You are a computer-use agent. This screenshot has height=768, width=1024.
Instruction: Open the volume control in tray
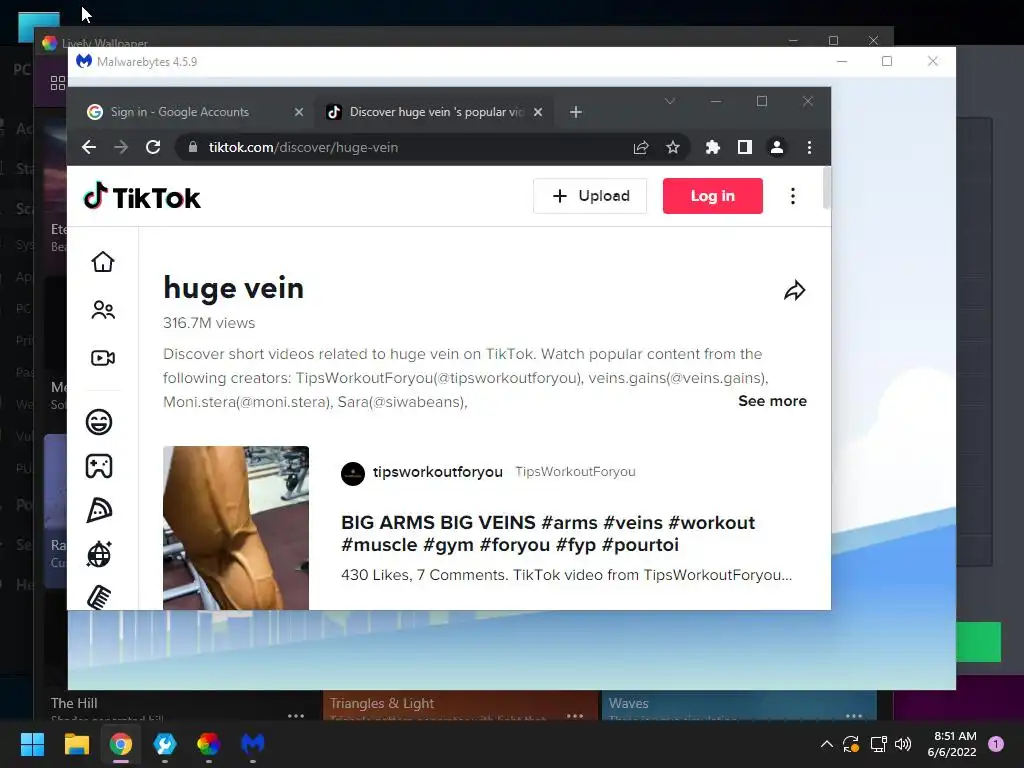[903, 744]
